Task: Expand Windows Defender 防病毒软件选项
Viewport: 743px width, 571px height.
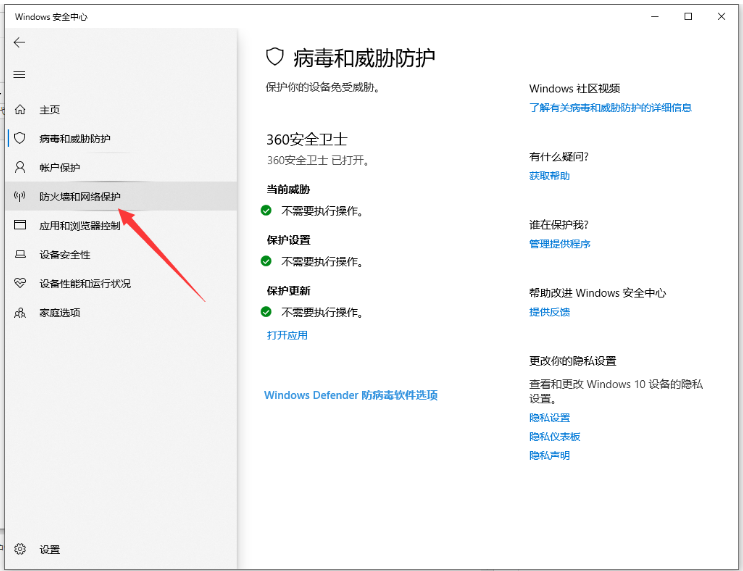Action: [x=350, y=395]
